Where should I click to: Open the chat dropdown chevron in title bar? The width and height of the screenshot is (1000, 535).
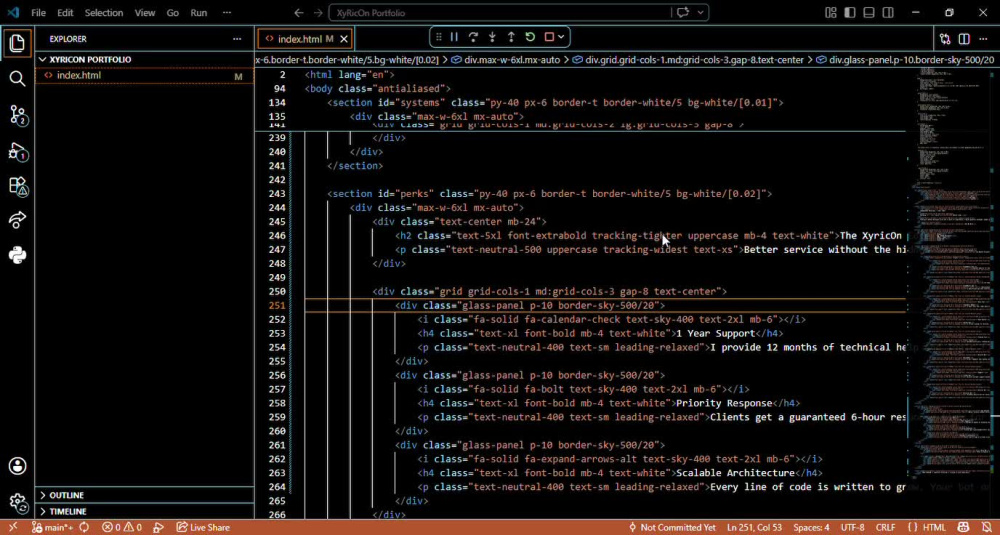point(701,13)
